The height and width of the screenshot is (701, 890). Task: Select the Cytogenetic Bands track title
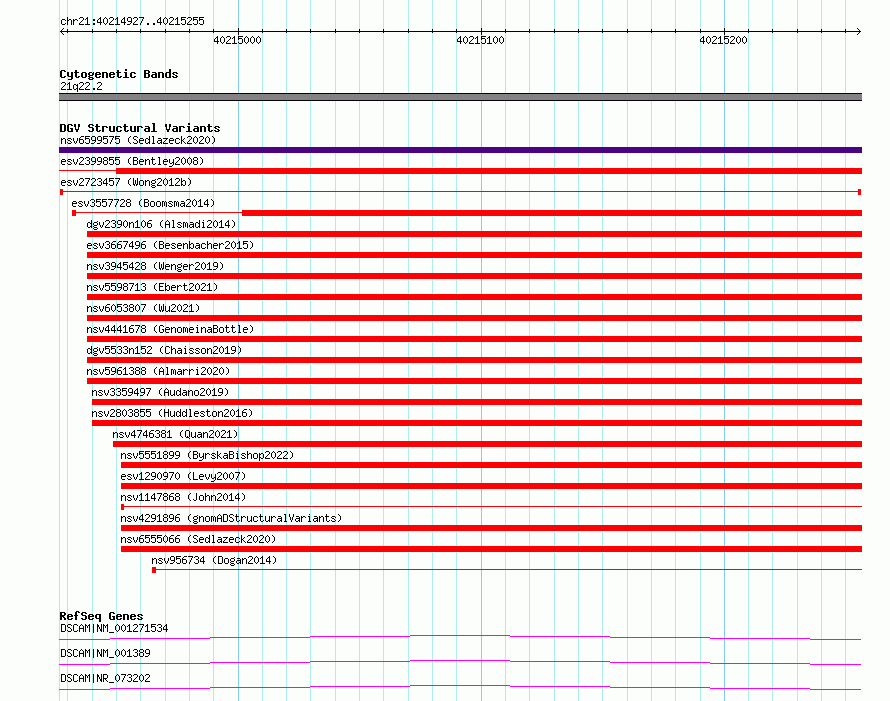tap(119, 74)
